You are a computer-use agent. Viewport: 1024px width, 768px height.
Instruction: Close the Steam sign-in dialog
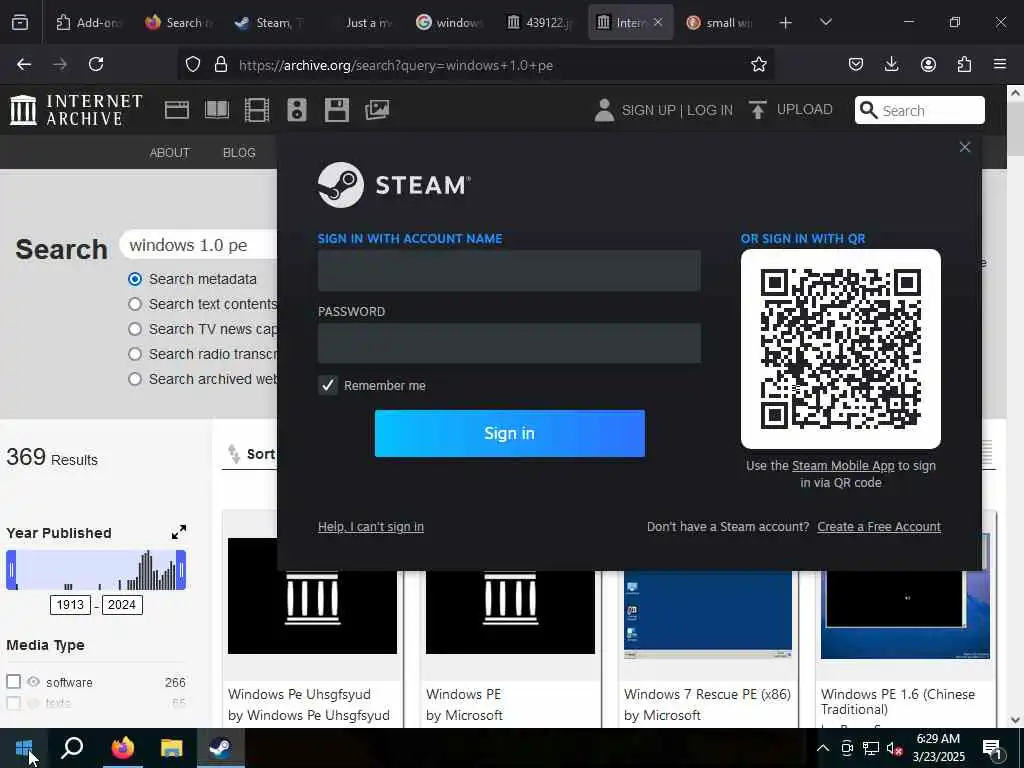965,147
